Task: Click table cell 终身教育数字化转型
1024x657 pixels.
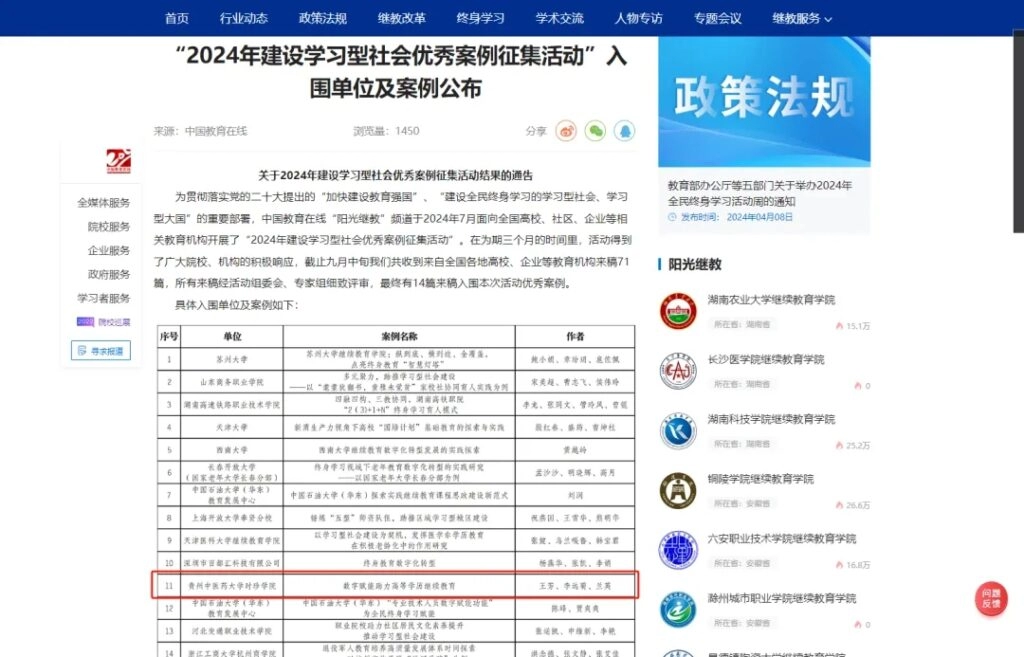Action: [399, 563]
